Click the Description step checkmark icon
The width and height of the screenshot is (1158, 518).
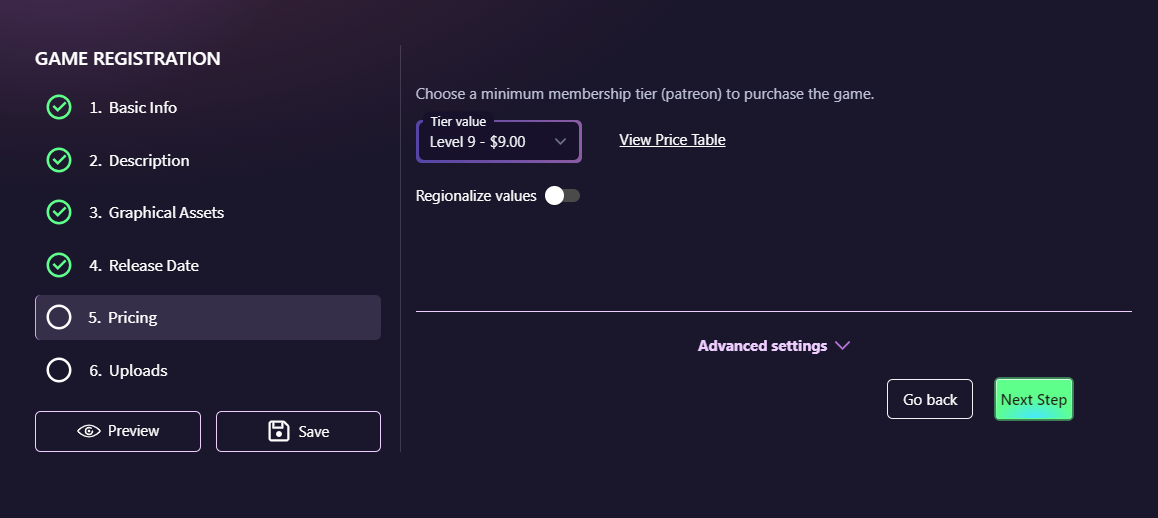tap(59, 160)
